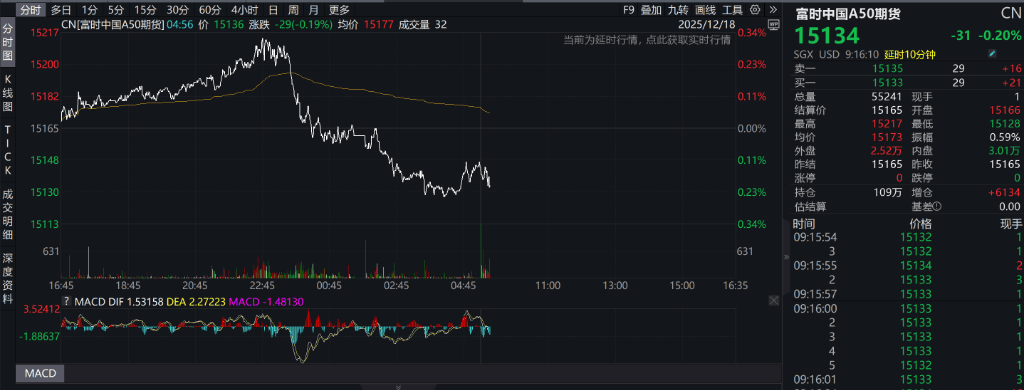The height and width of the screenshot is (390, 1024).
Task: Close the MACD indicator panel
Action: (774, 301)
